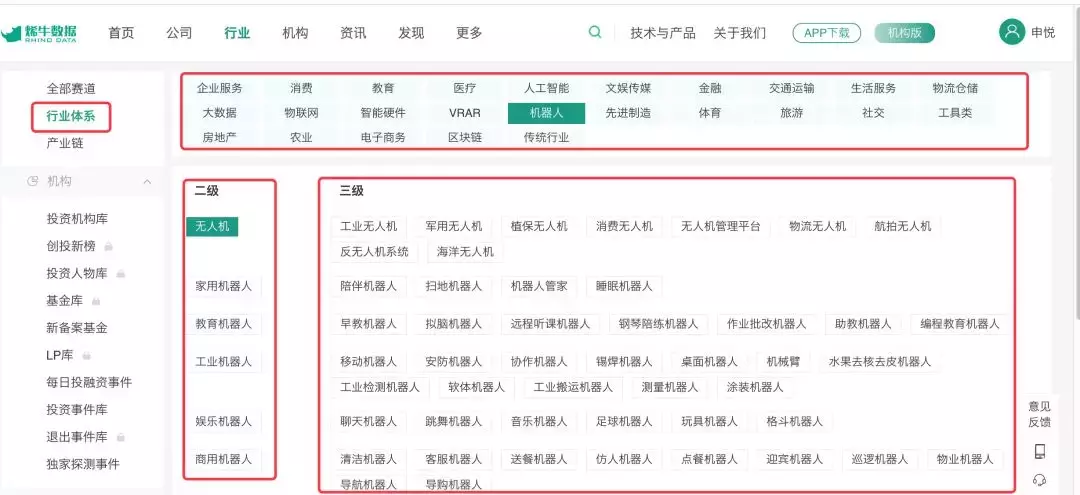The height and width of the screenshot is (495, 1080).
Task: Select second-level 商用机器人 tag
Action: tap(224, 459)
